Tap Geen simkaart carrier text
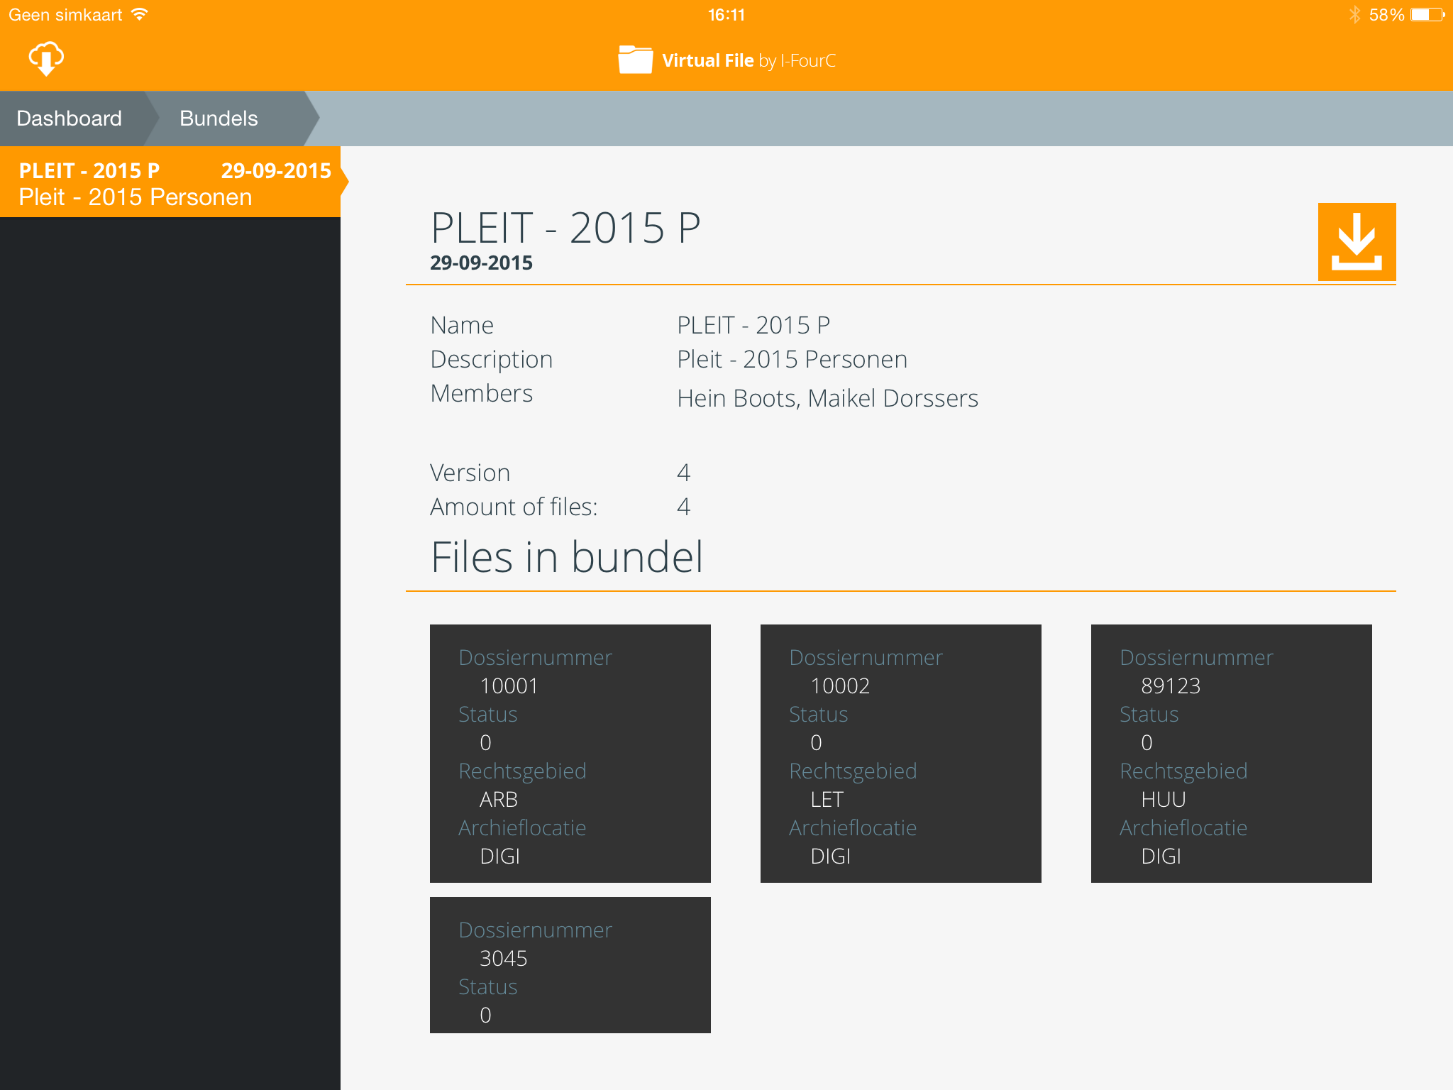This screenshot has width=1453, height=1090. point(65,15)
